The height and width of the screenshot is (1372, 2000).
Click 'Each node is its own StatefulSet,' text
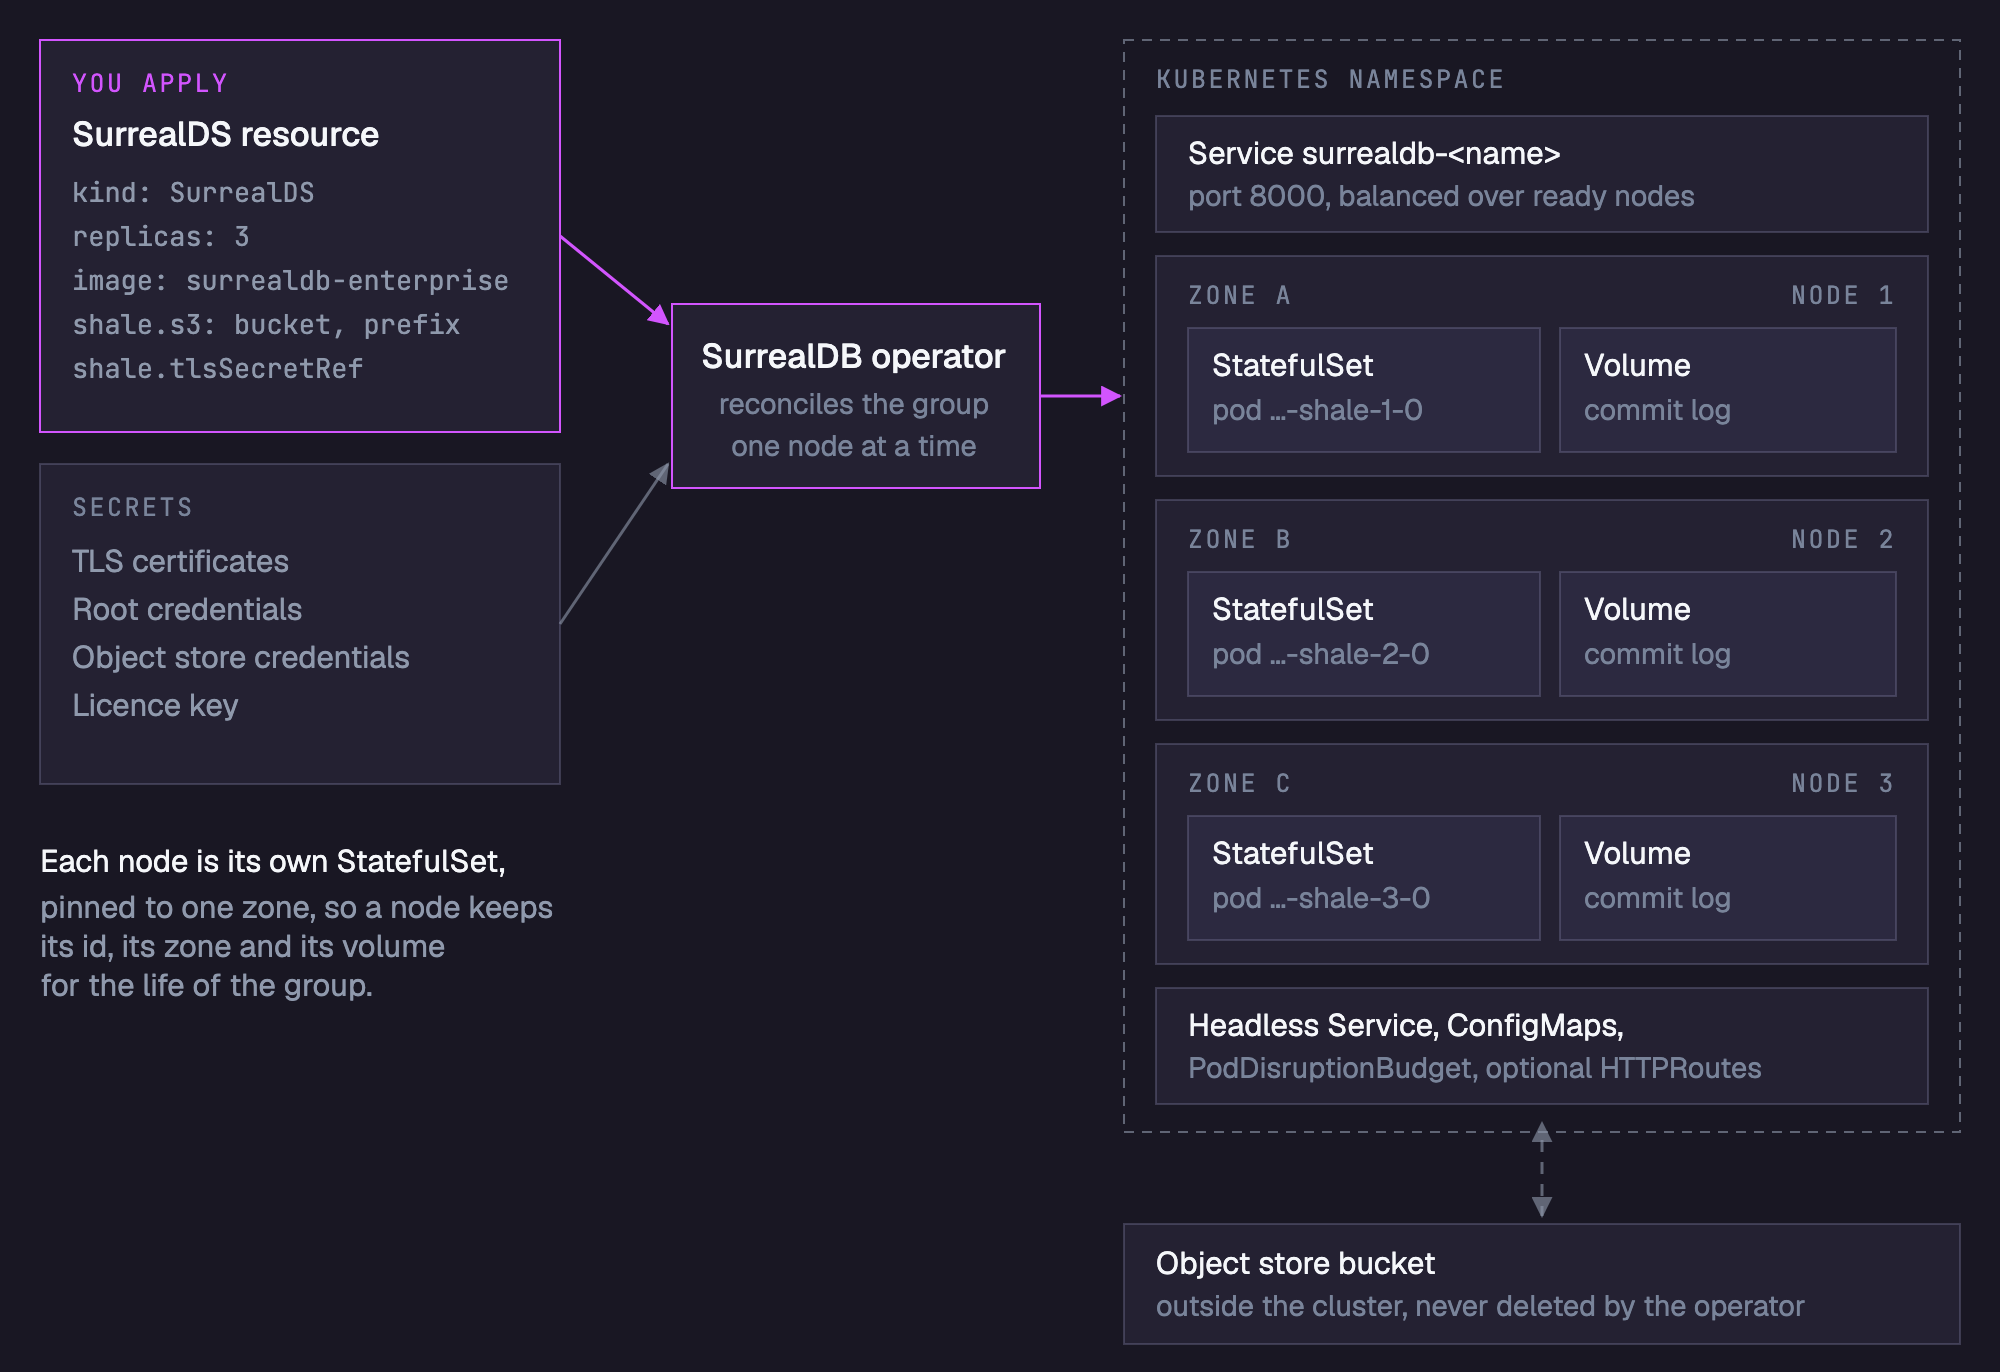pyautogui.click(x=273, y=861)
